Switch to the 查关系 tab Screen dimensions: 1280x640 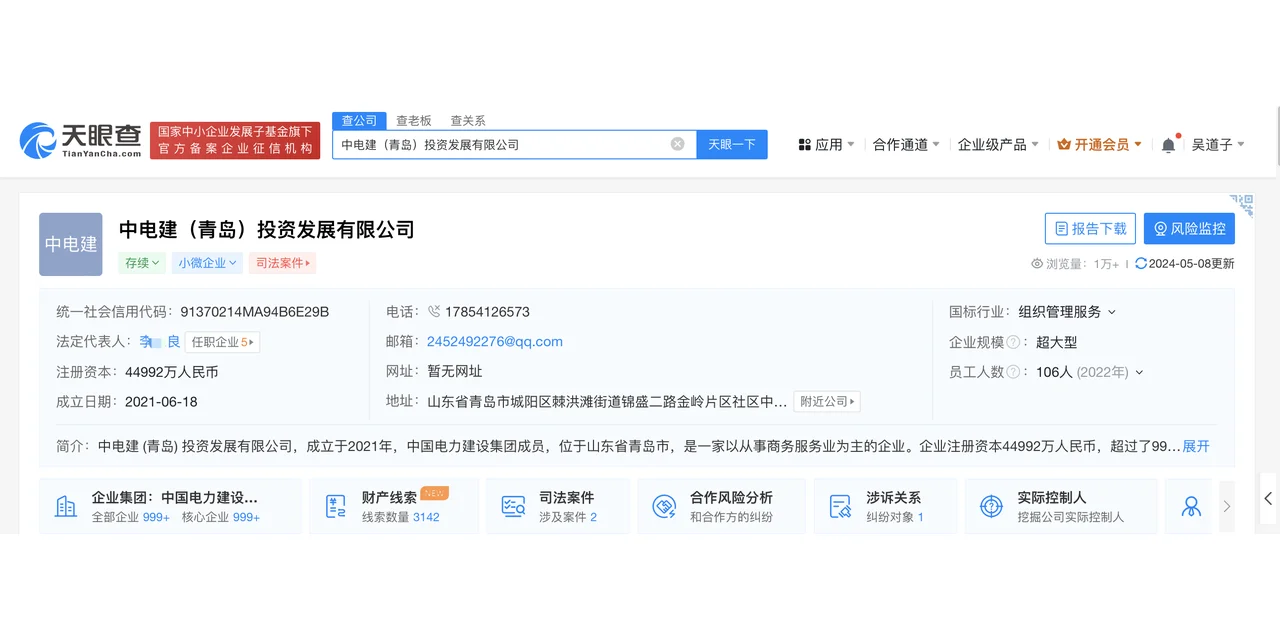point(467,119)
